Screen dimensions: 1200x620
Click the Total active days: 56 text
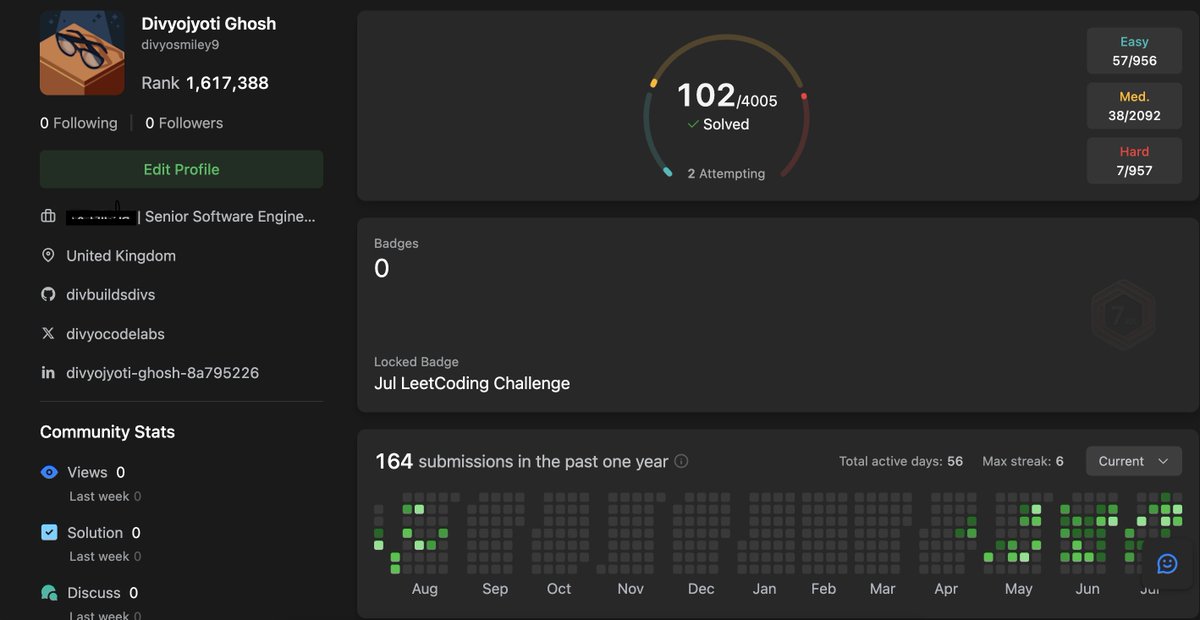click(x=901, y=461)
